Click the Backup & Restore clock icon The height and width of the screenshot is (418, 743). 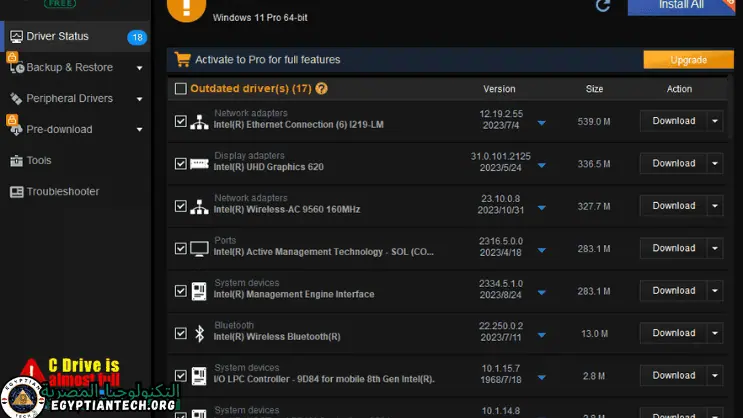click(x=17, y=68)
